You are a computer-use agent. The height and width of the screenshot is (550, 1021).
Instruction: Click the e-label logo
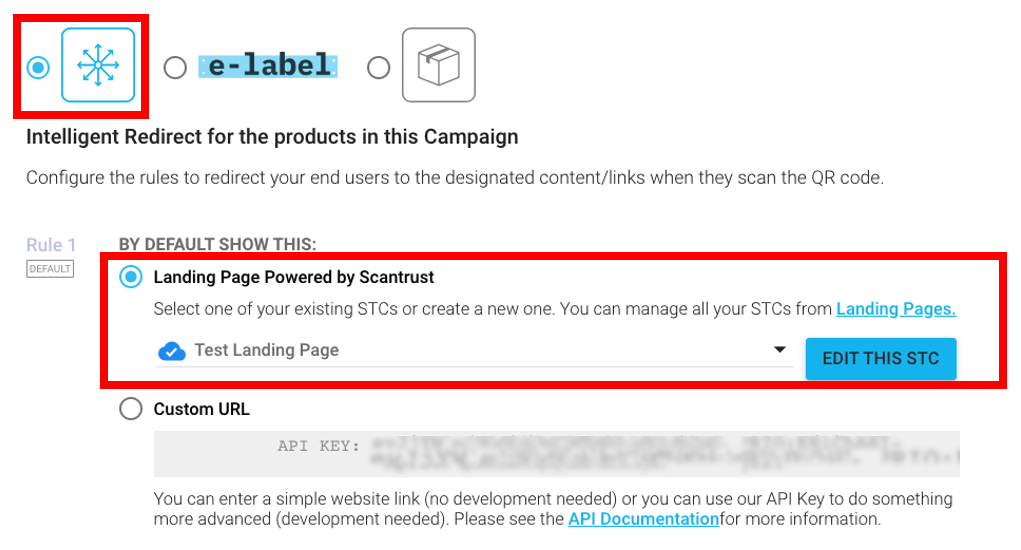[x=268, y=67]
